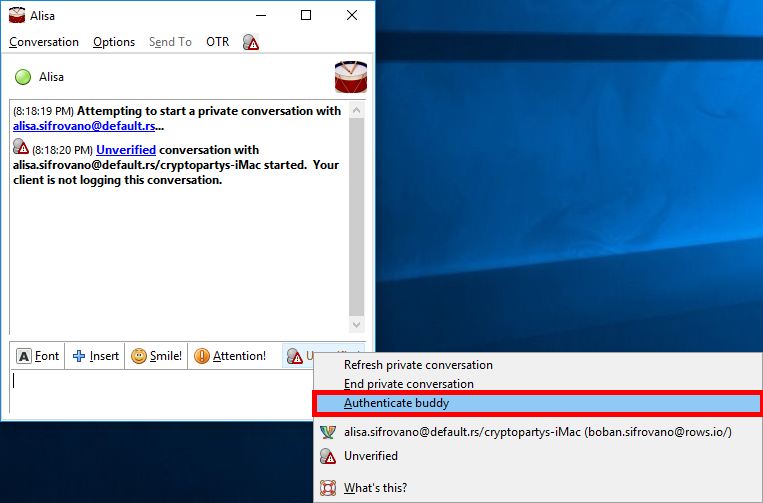Open the Options menu

[114, 42]
